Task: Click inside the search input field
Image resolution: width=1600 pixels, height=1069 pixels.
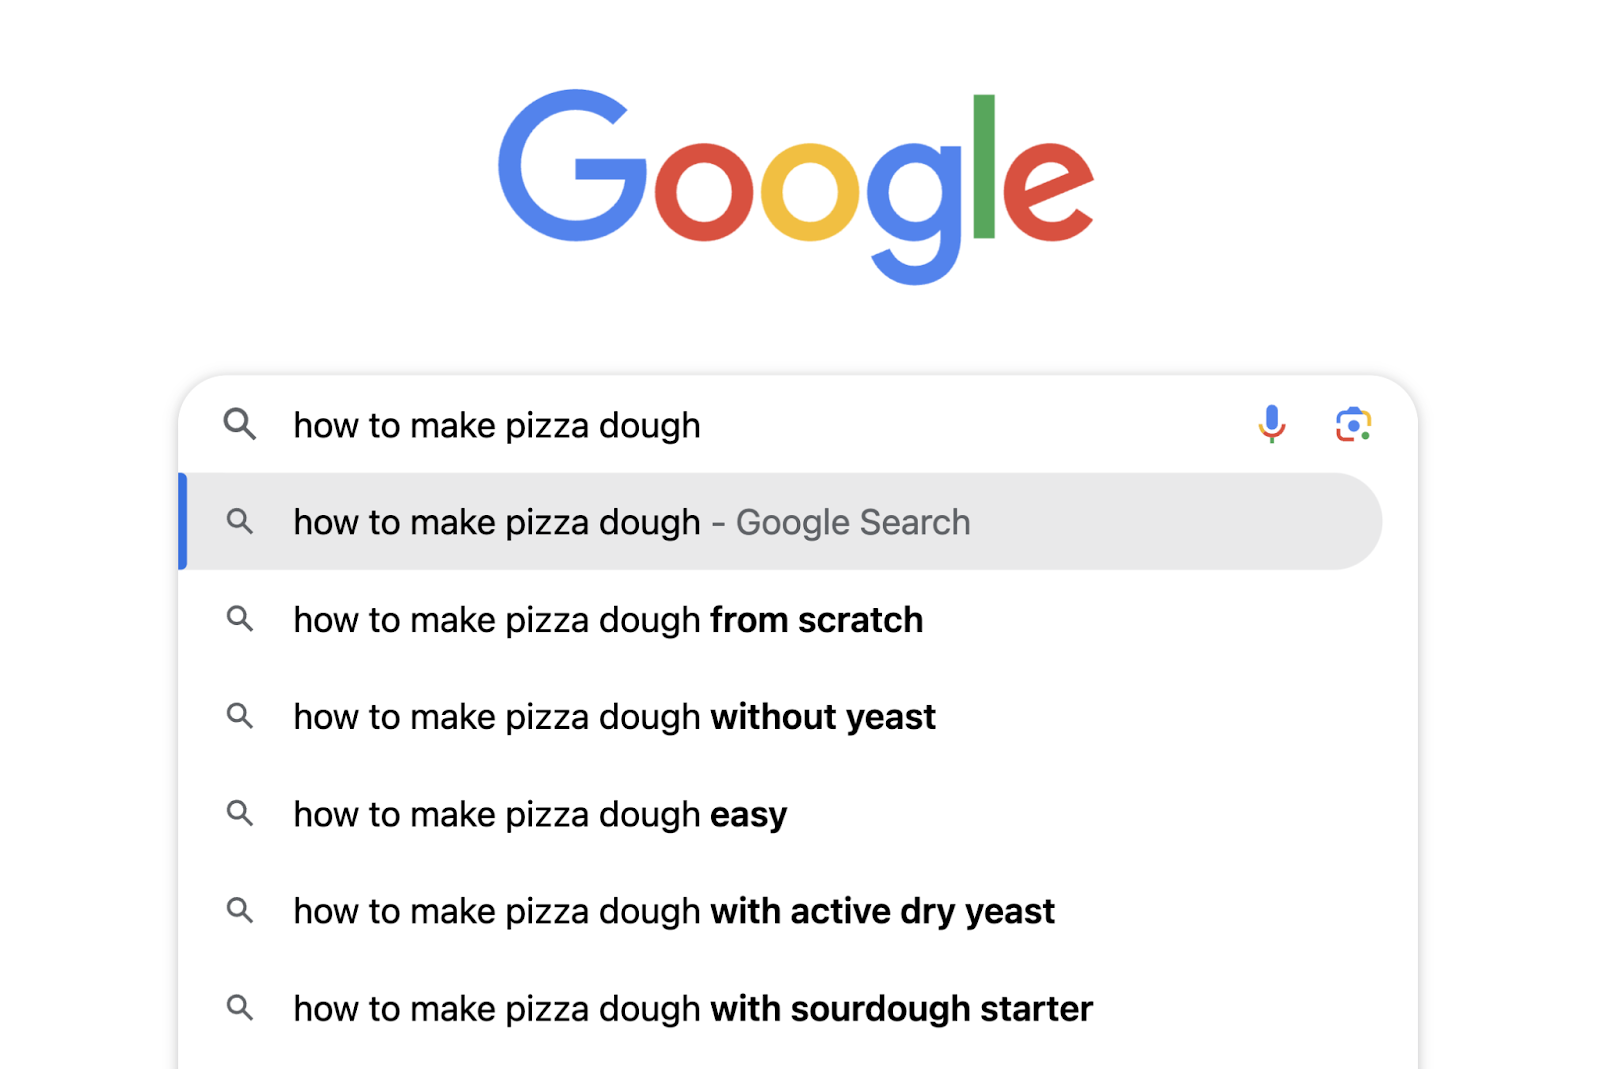Action: tap(800, 424)
